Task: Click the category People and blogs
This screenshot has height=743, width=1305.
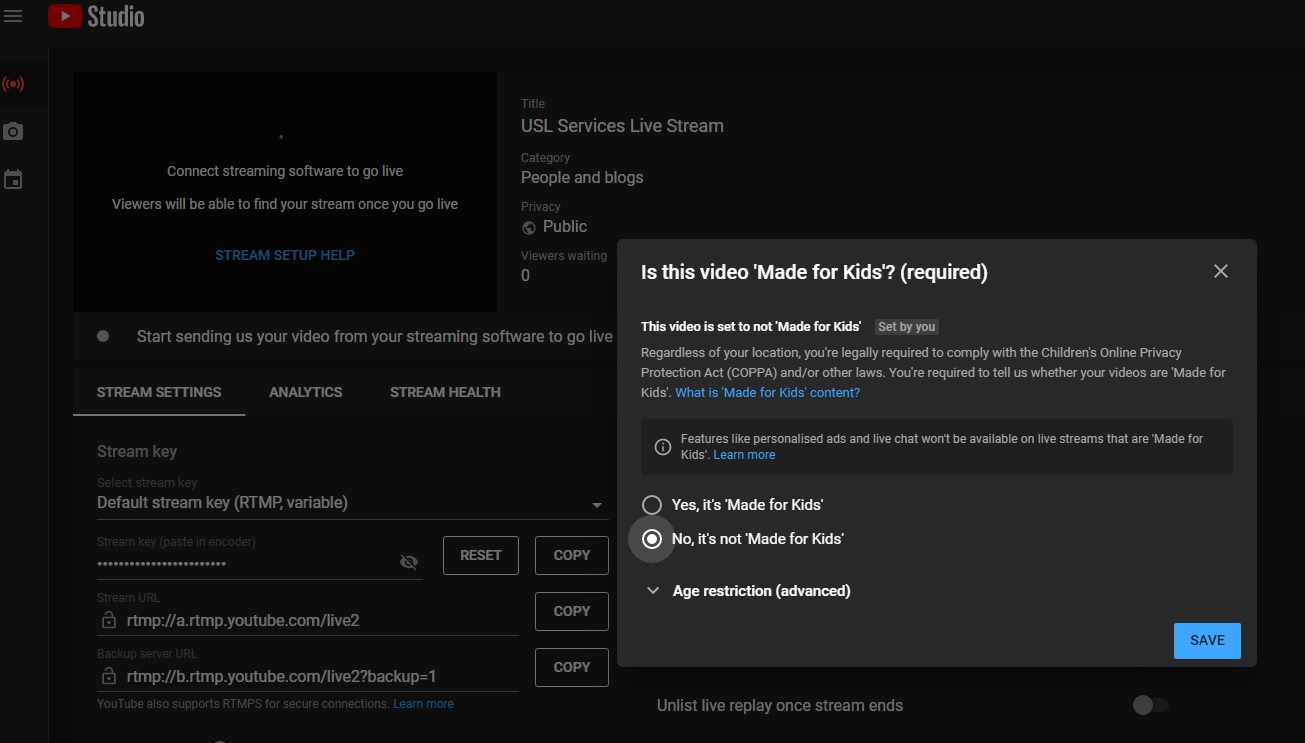Action: click(582, 177)
